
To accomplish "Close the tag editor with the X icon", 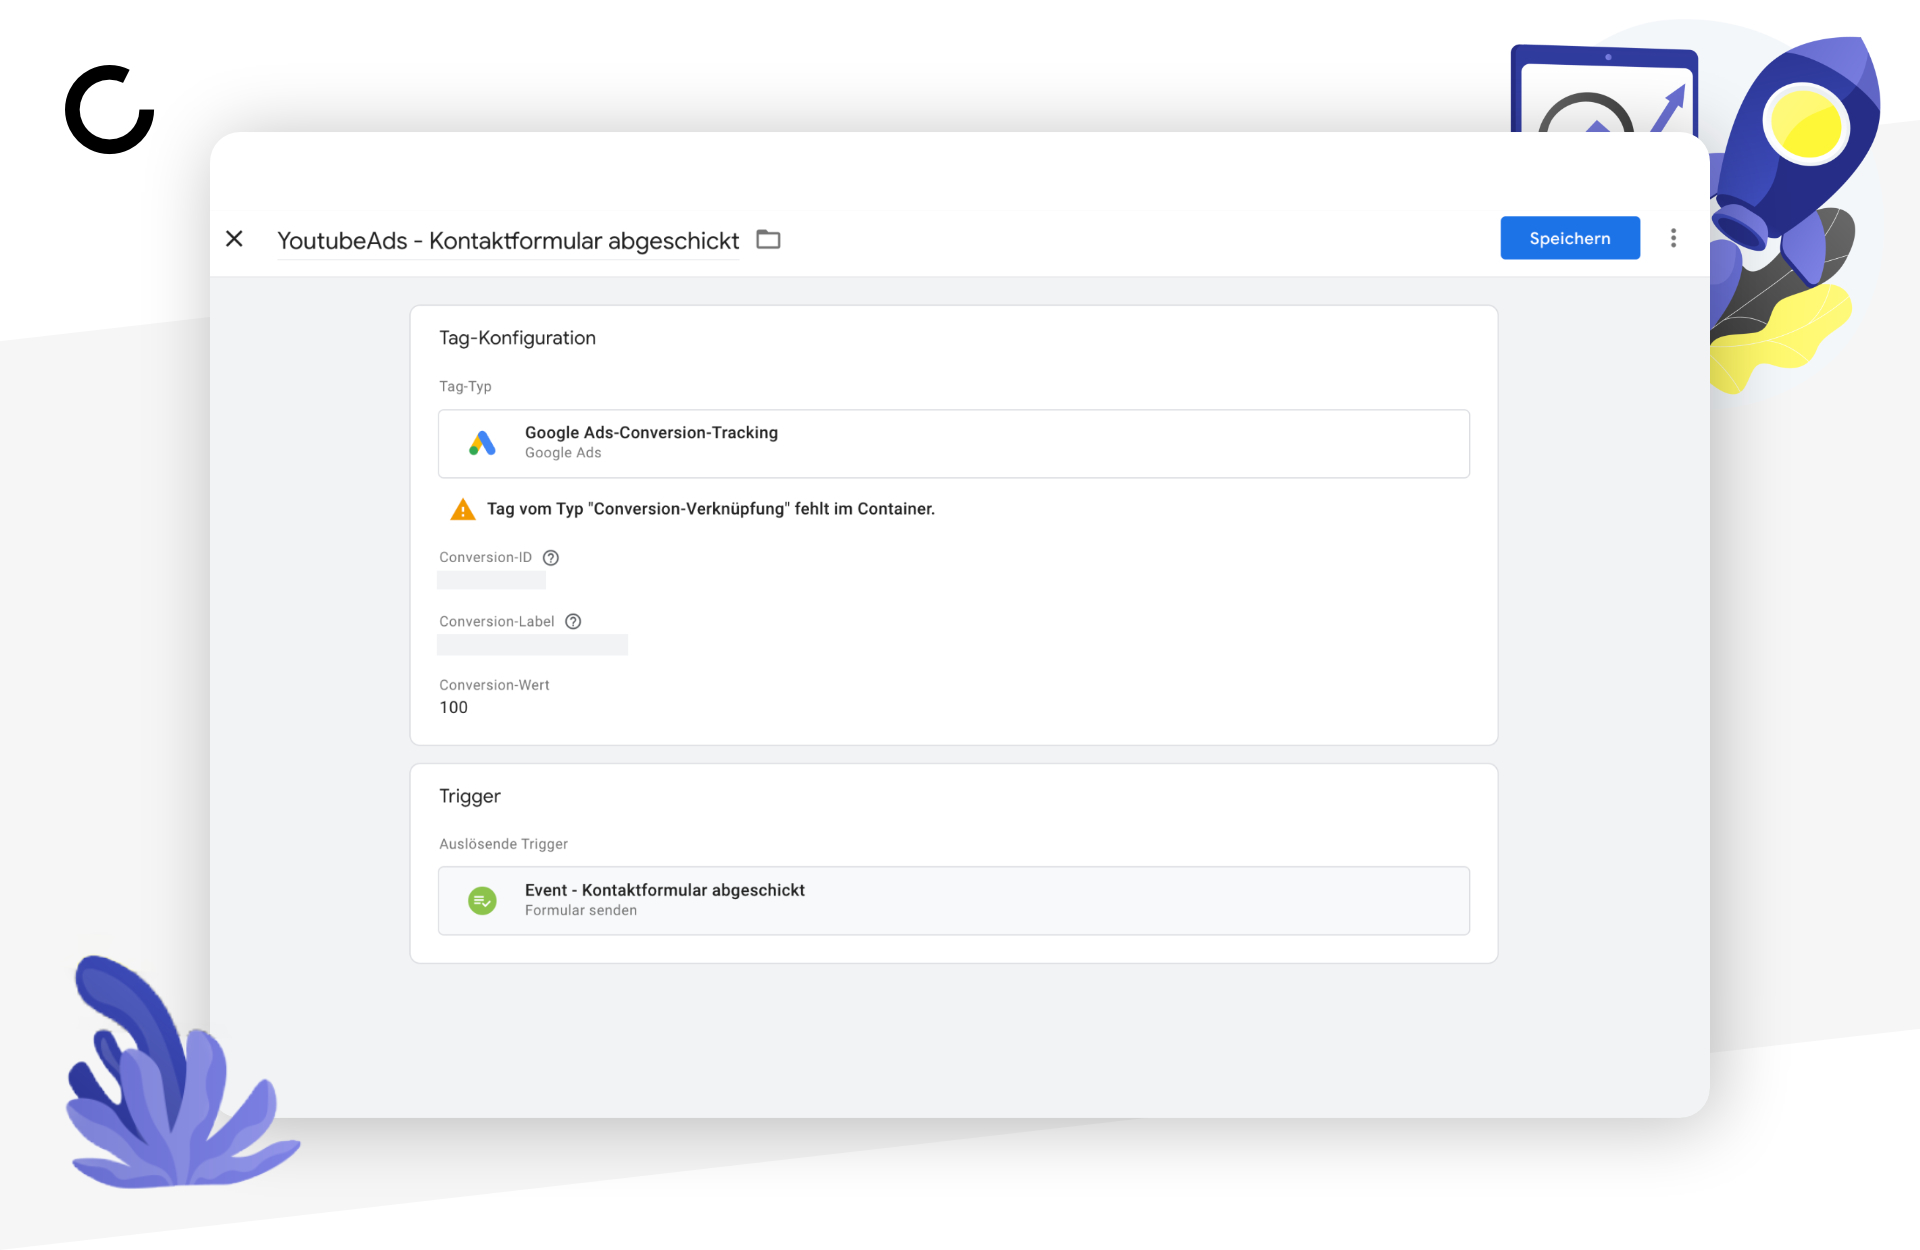I will [234, 239].
